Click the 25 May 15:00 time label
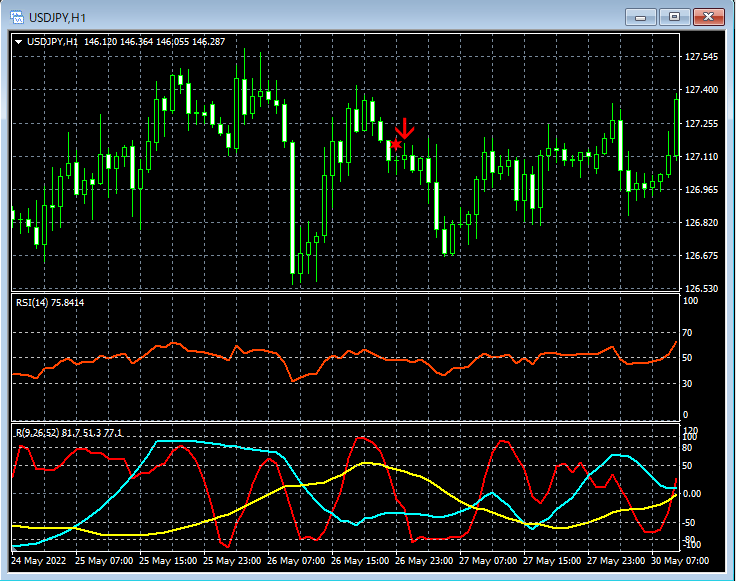The width and height of the screenshot is (737, 581). click(168, 561)
